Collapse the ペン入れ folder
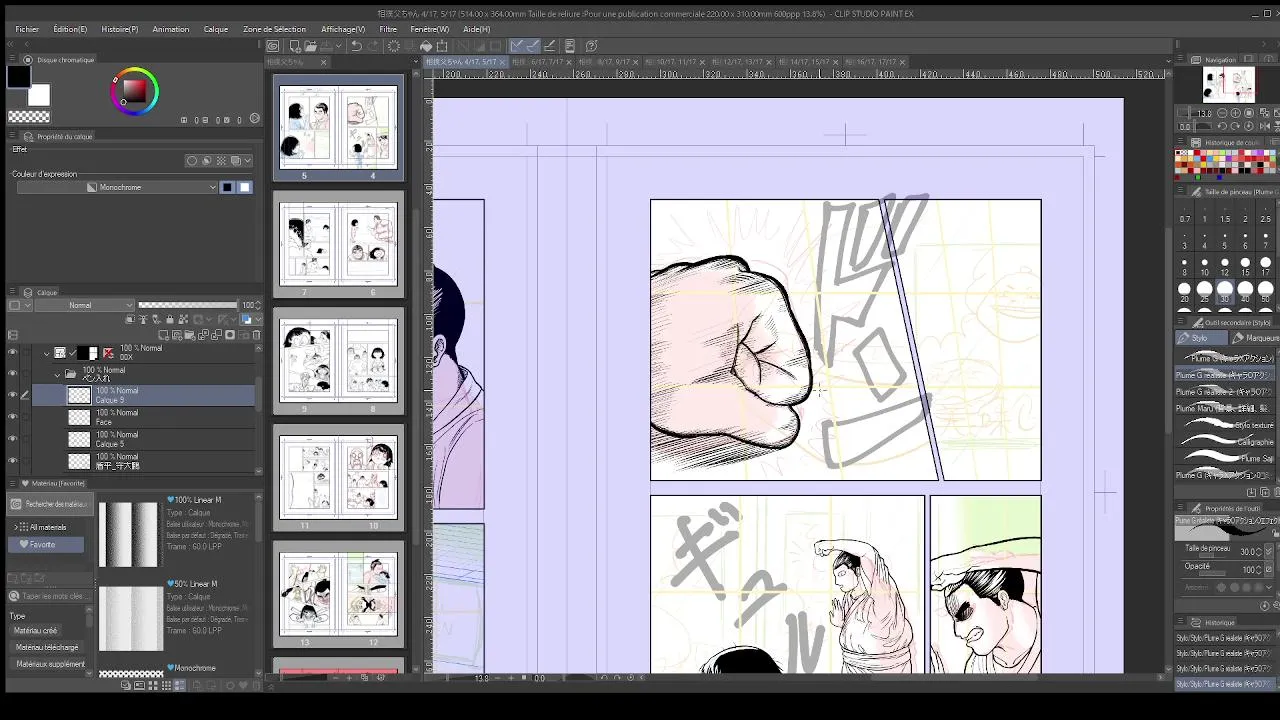Image resolution: width=1280 pixels, height=720 pixels. [x=57, y=375]
